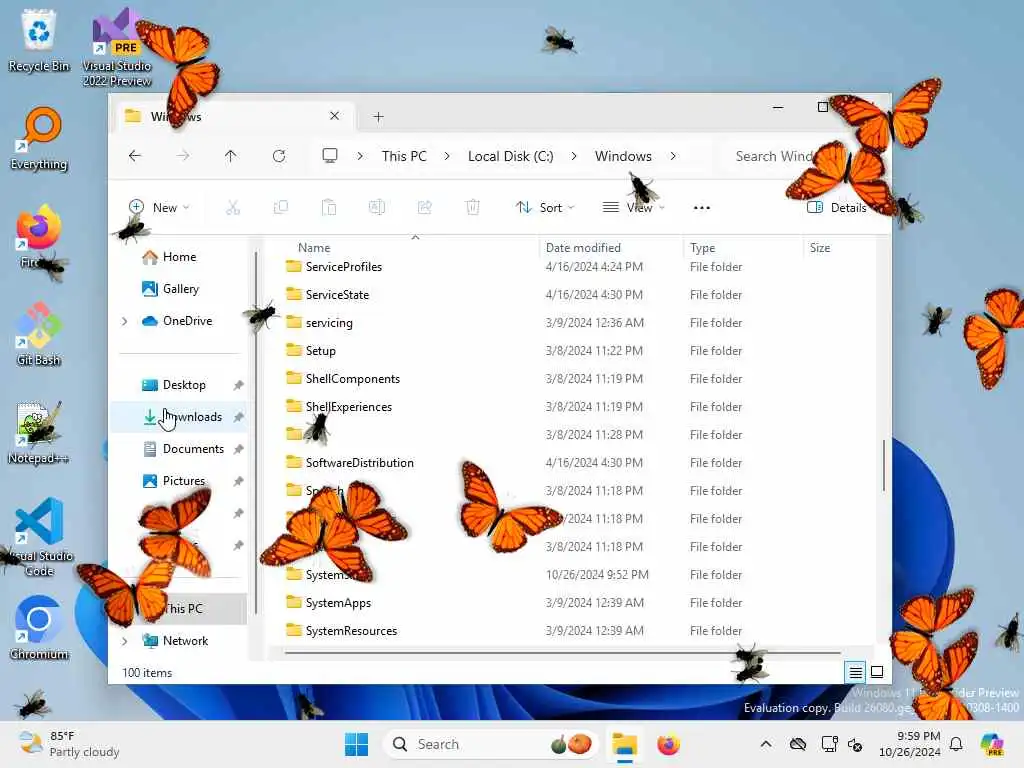This screenshot has height=768, width=1024.
Task: Open the weather widget showing 85°F
Action: point(69,744)
